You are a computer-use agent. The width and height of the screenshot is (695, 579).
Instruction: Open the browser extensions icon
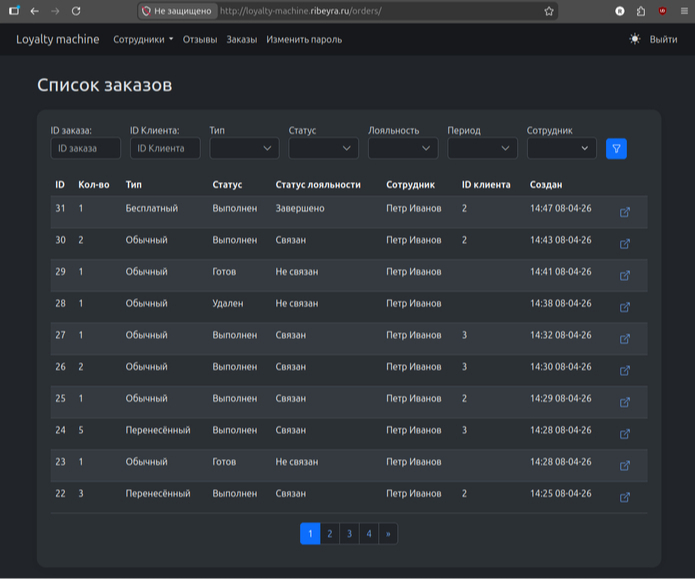click(641, 11)
